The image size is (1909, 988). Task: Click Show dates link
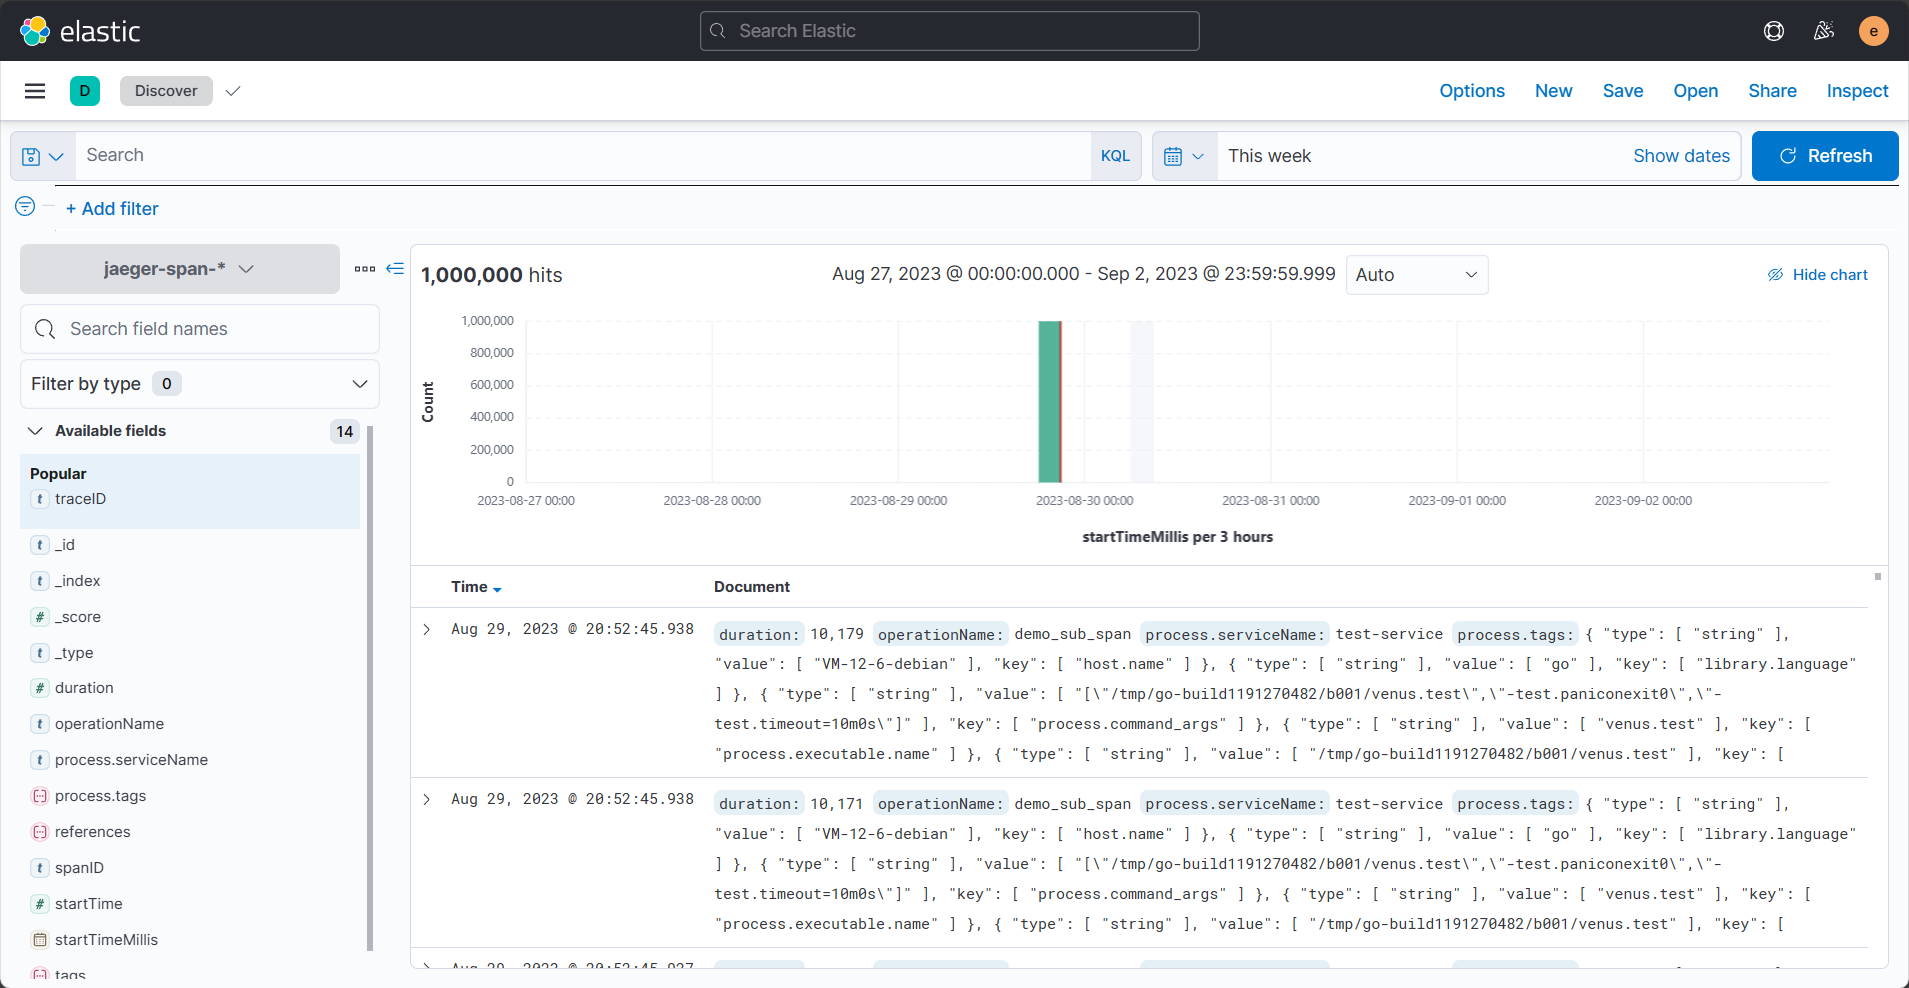1681,156
